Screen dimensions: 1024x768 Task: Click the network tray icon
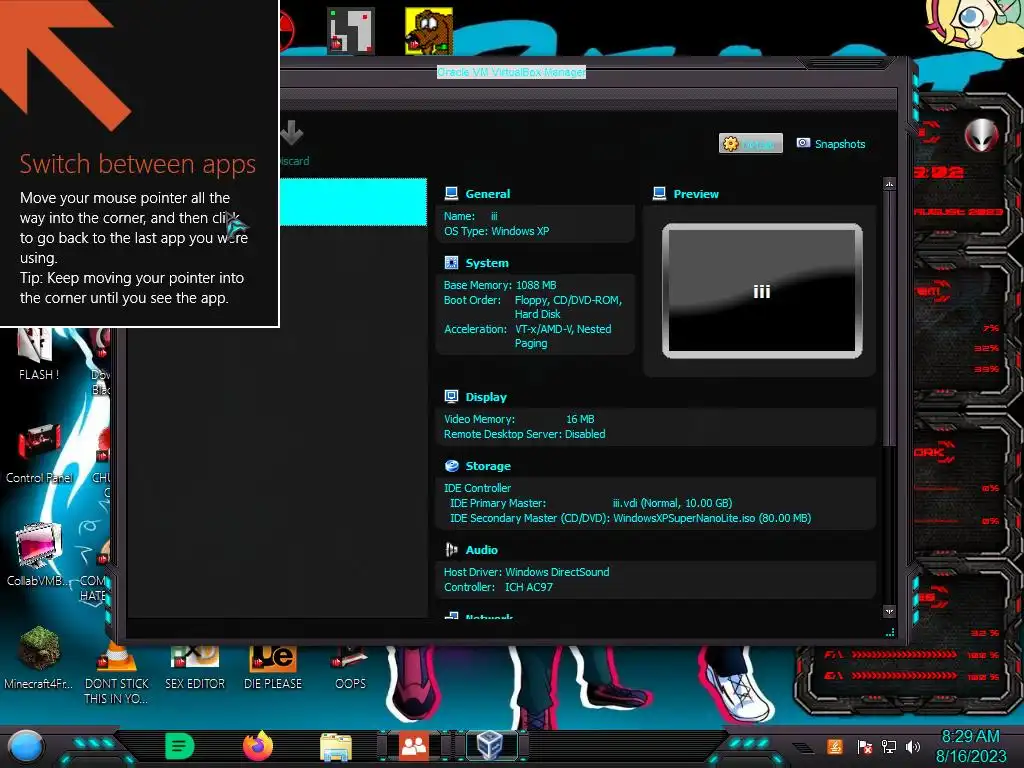tap(889, 746)
